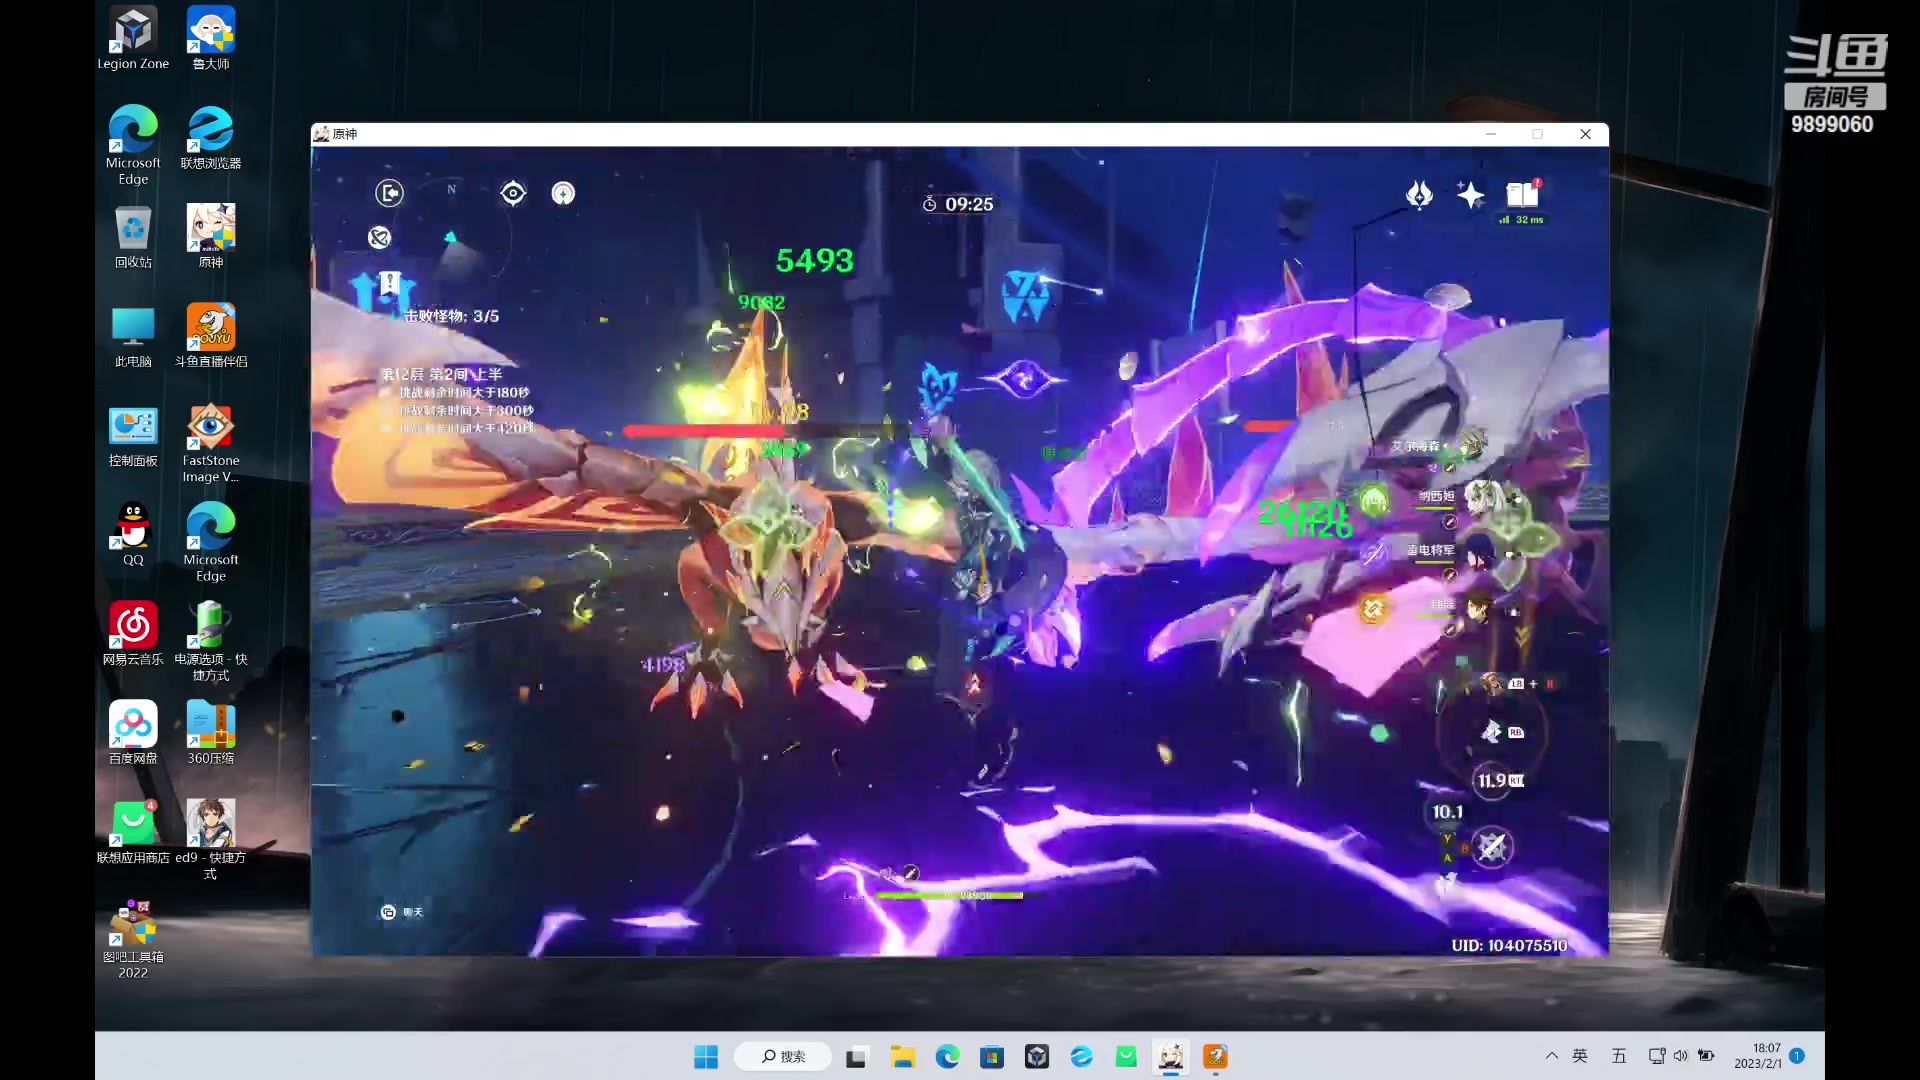Open the 360压缩 desktop icon

pos(211,732)
